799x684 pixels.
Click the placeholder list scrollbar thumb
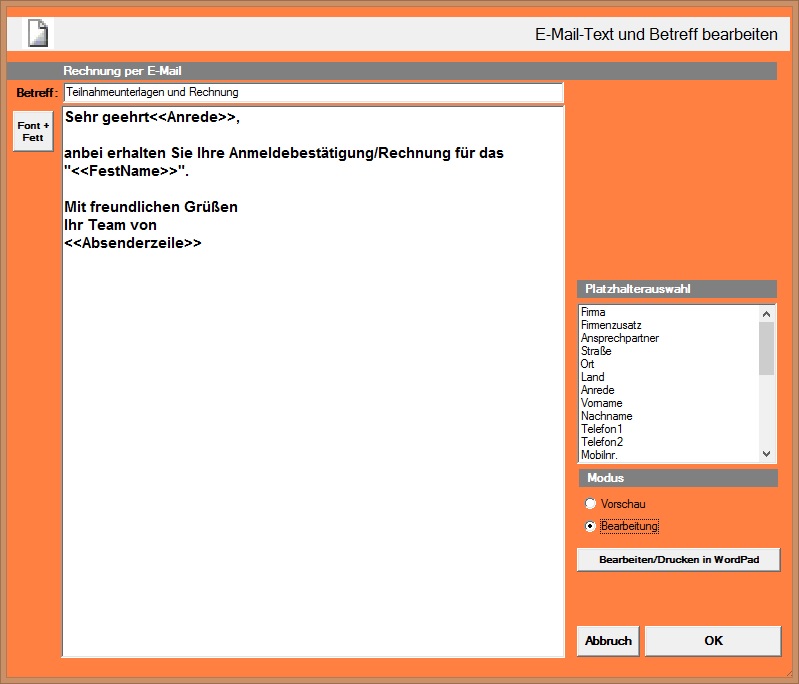click(766, 348)
